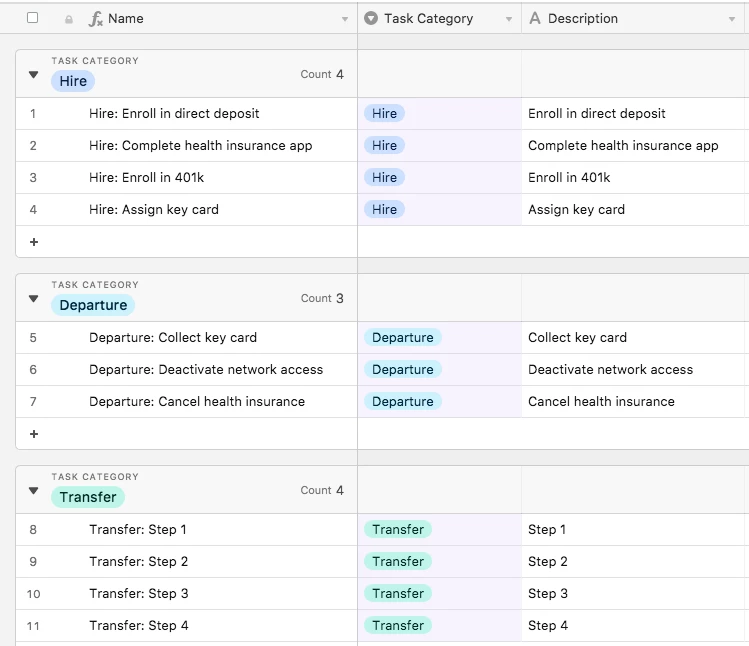Viewport: 749px width, 646px height.
Task: Click the Count 3 summary for Departure
Action: pyautogui.click(x=322, y=299)
